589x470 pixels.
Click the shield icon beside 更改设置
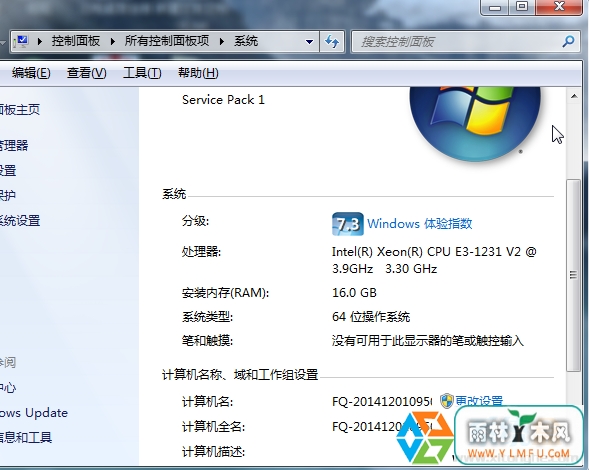pos(447,401)
